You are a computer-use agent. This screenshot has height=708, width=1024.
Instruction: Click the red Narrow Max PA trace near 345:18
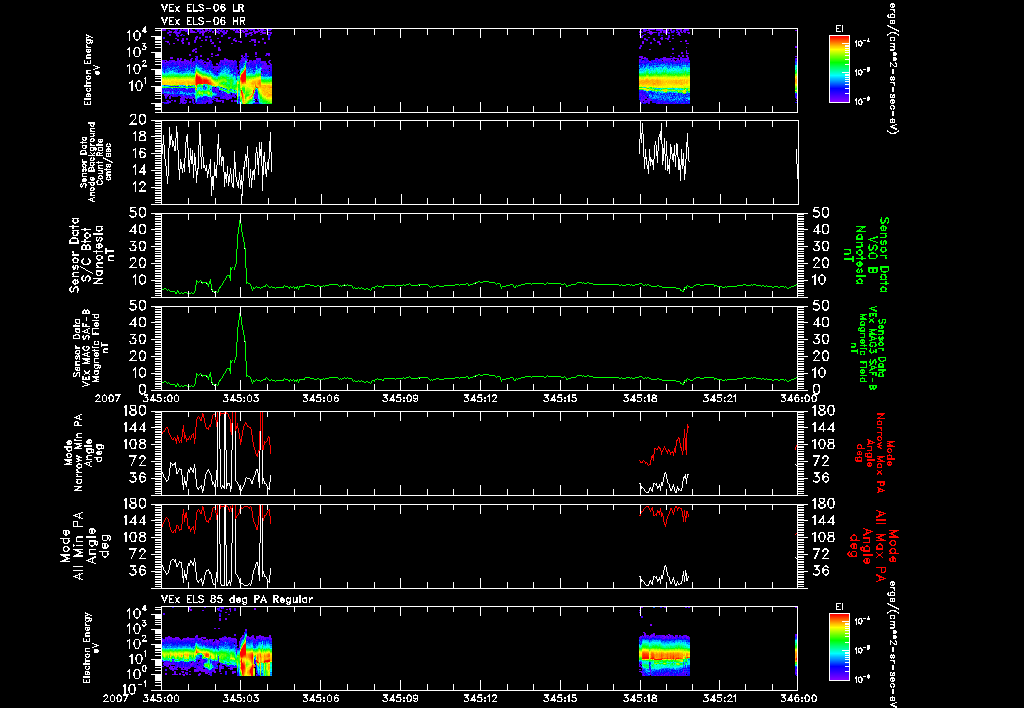(664, 446)
